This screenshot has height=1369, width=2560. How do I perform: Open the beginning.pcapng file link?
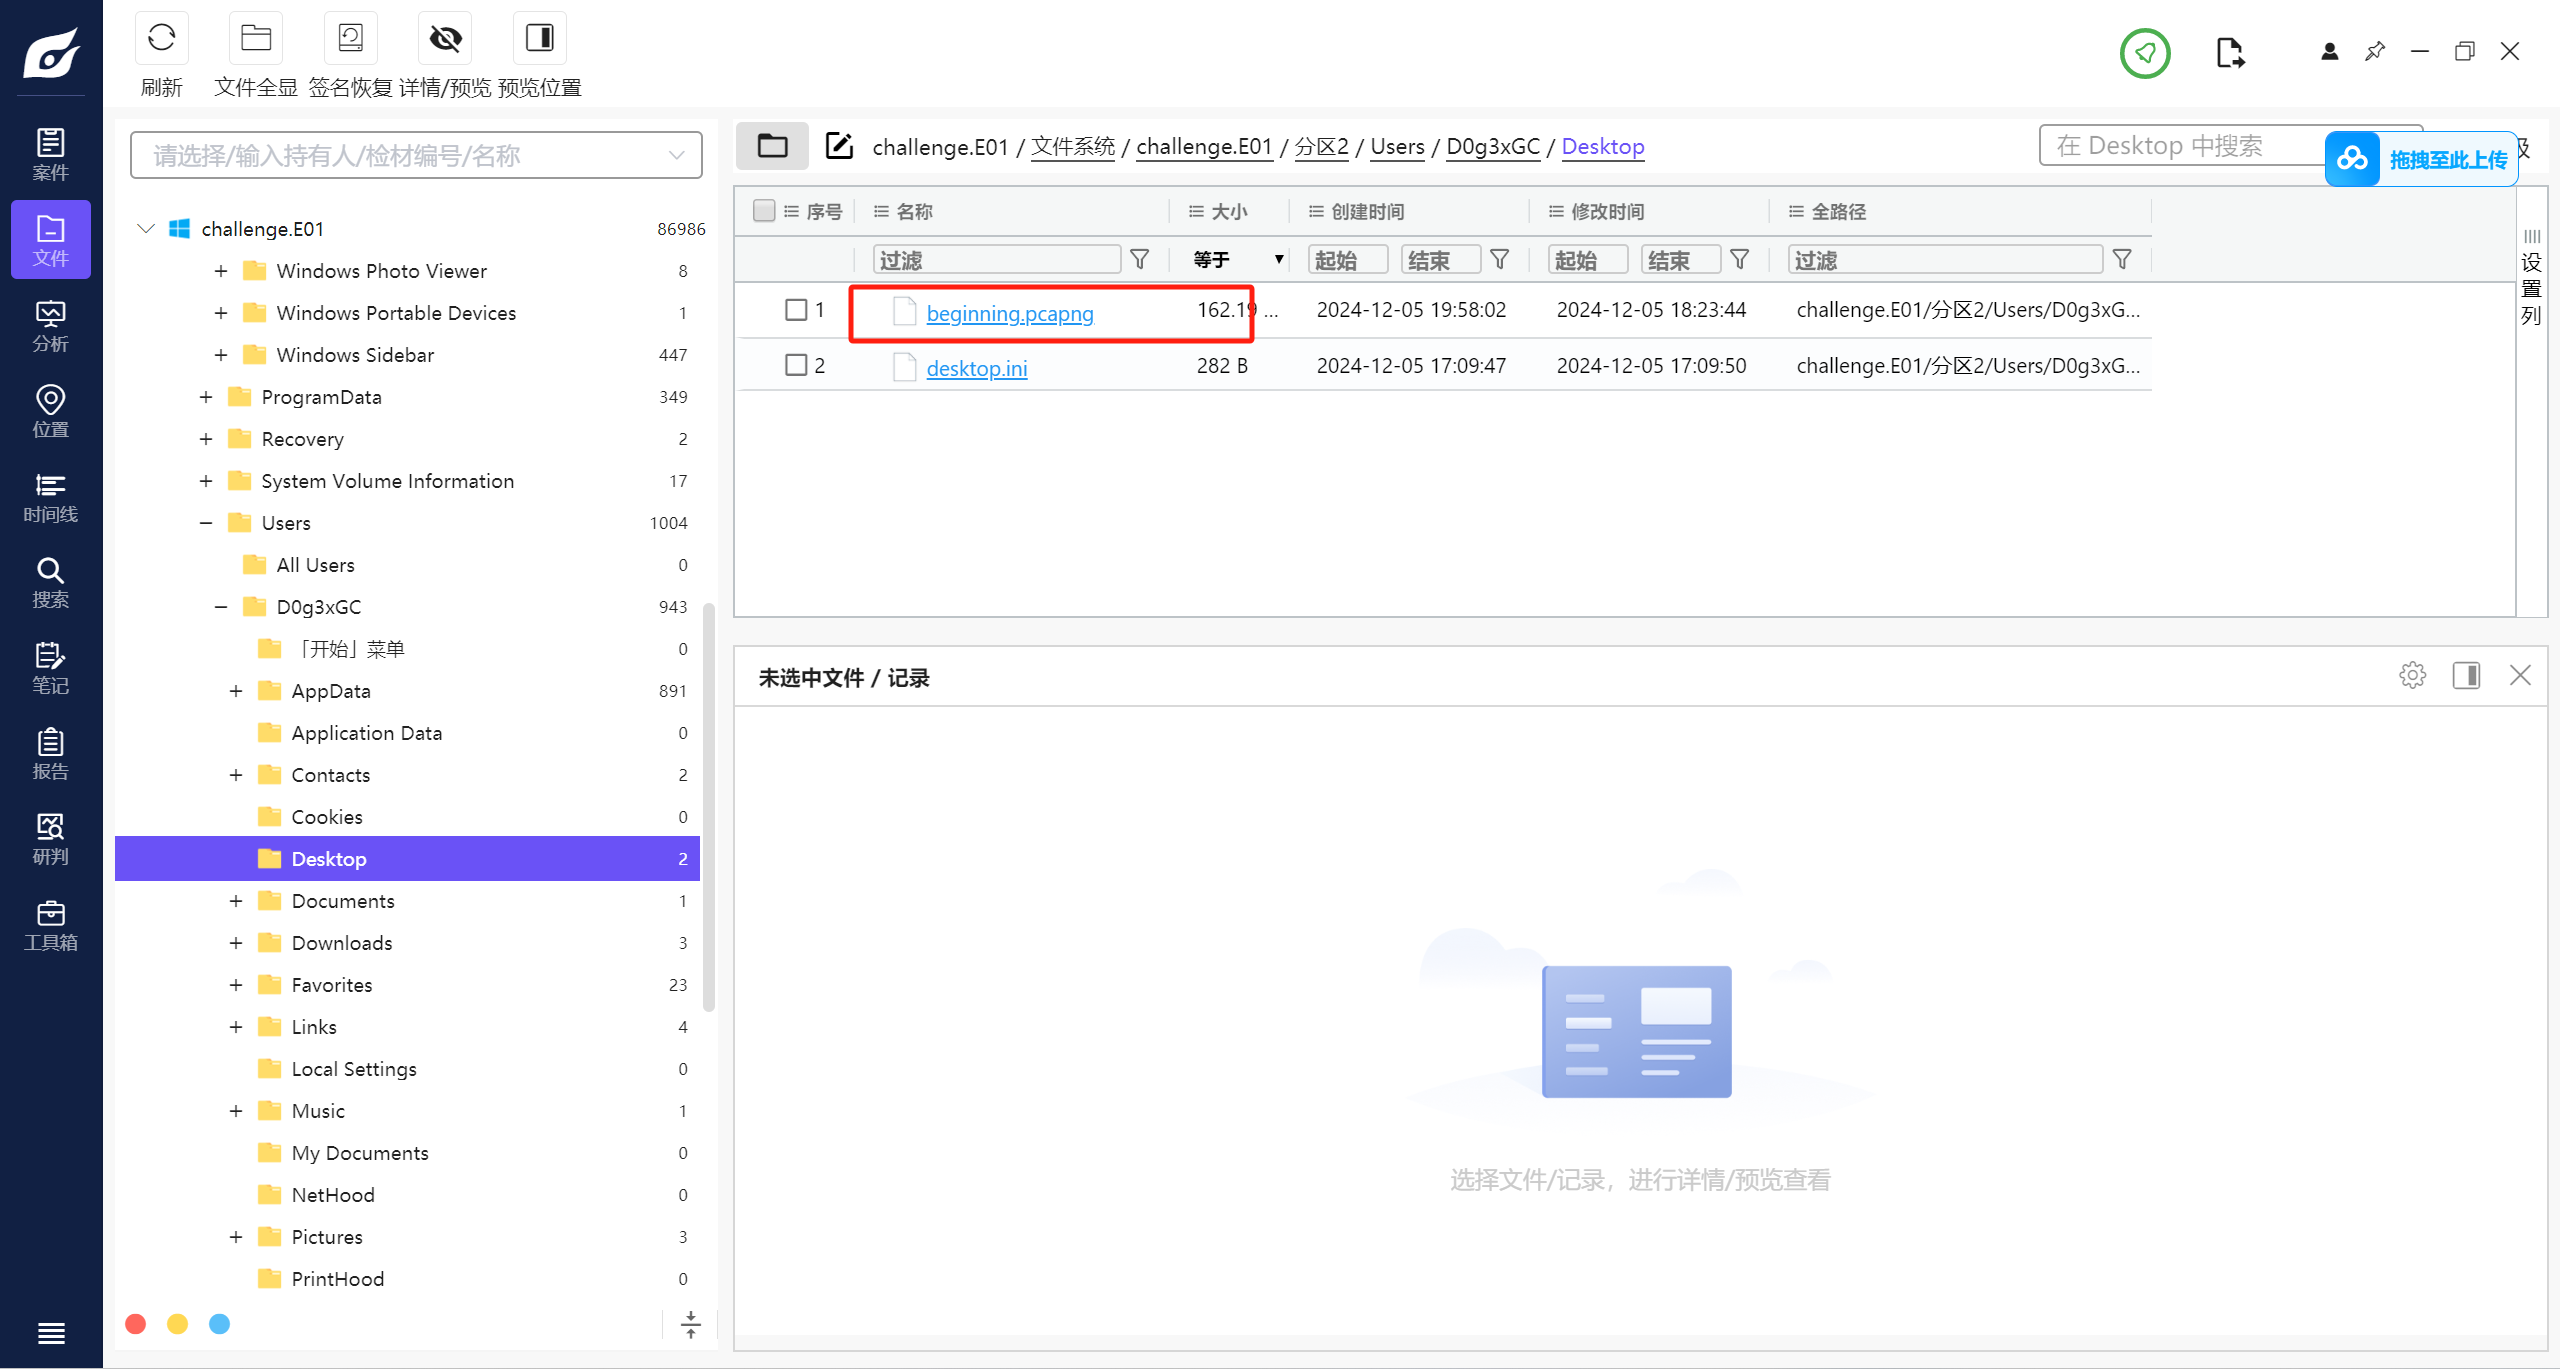click(x=1009, y=313)
